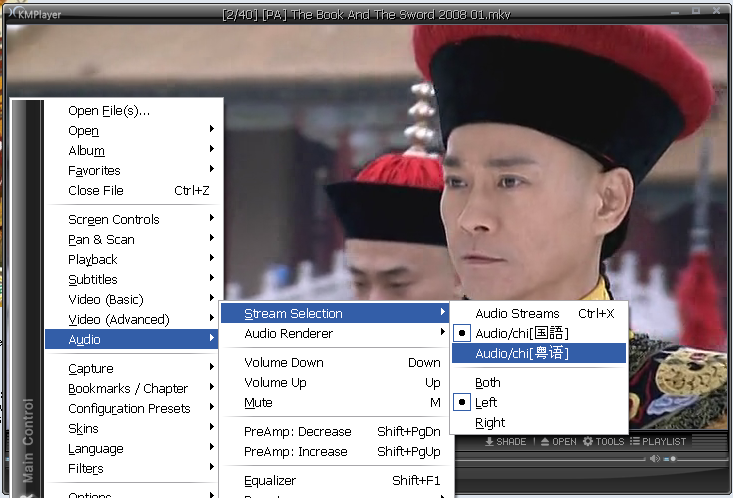The height and width of the screenshot is (498, 733).
Task: Select the Left audio channel option
Action: tap(539, 403)
